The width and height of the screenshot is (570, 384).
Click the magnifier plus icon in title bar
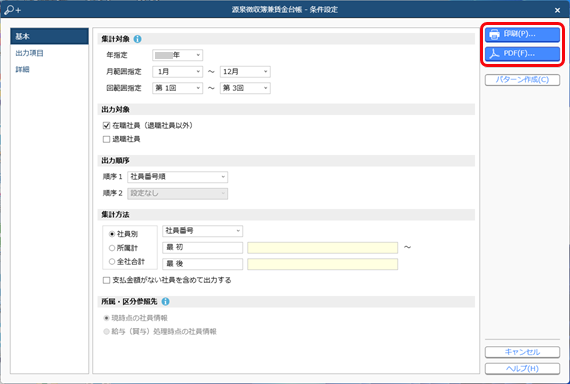click(13, 10)
